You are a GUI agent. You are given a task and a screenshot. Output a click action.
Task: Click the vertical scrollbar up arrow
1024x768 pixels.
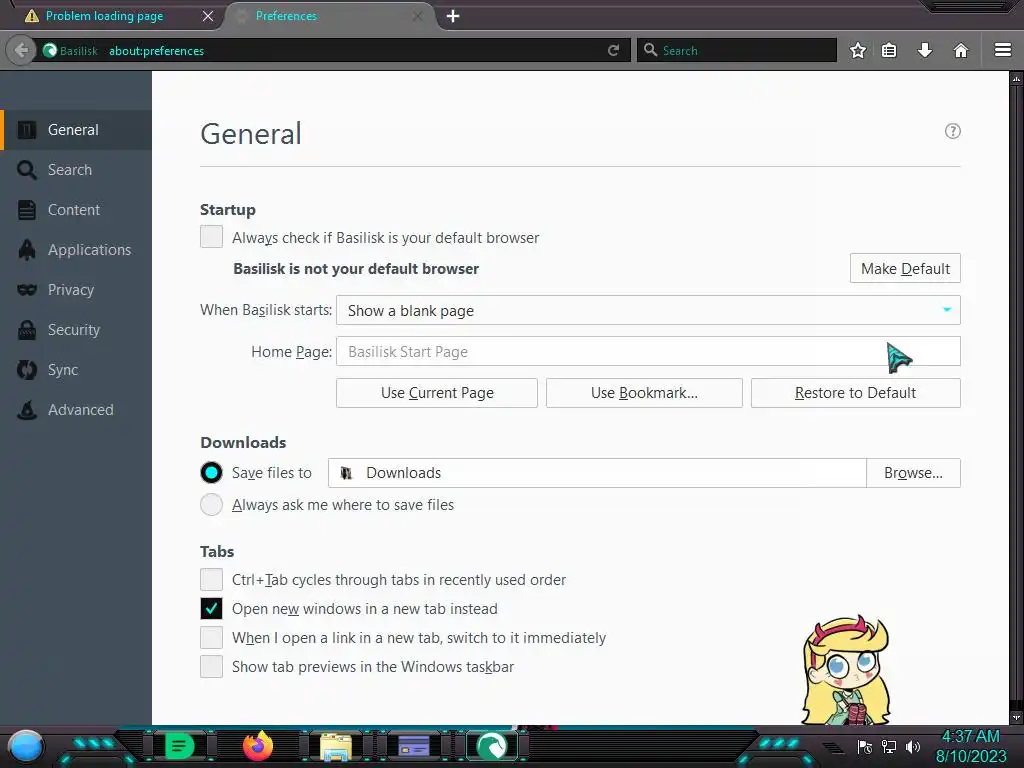click(1016, 79)
